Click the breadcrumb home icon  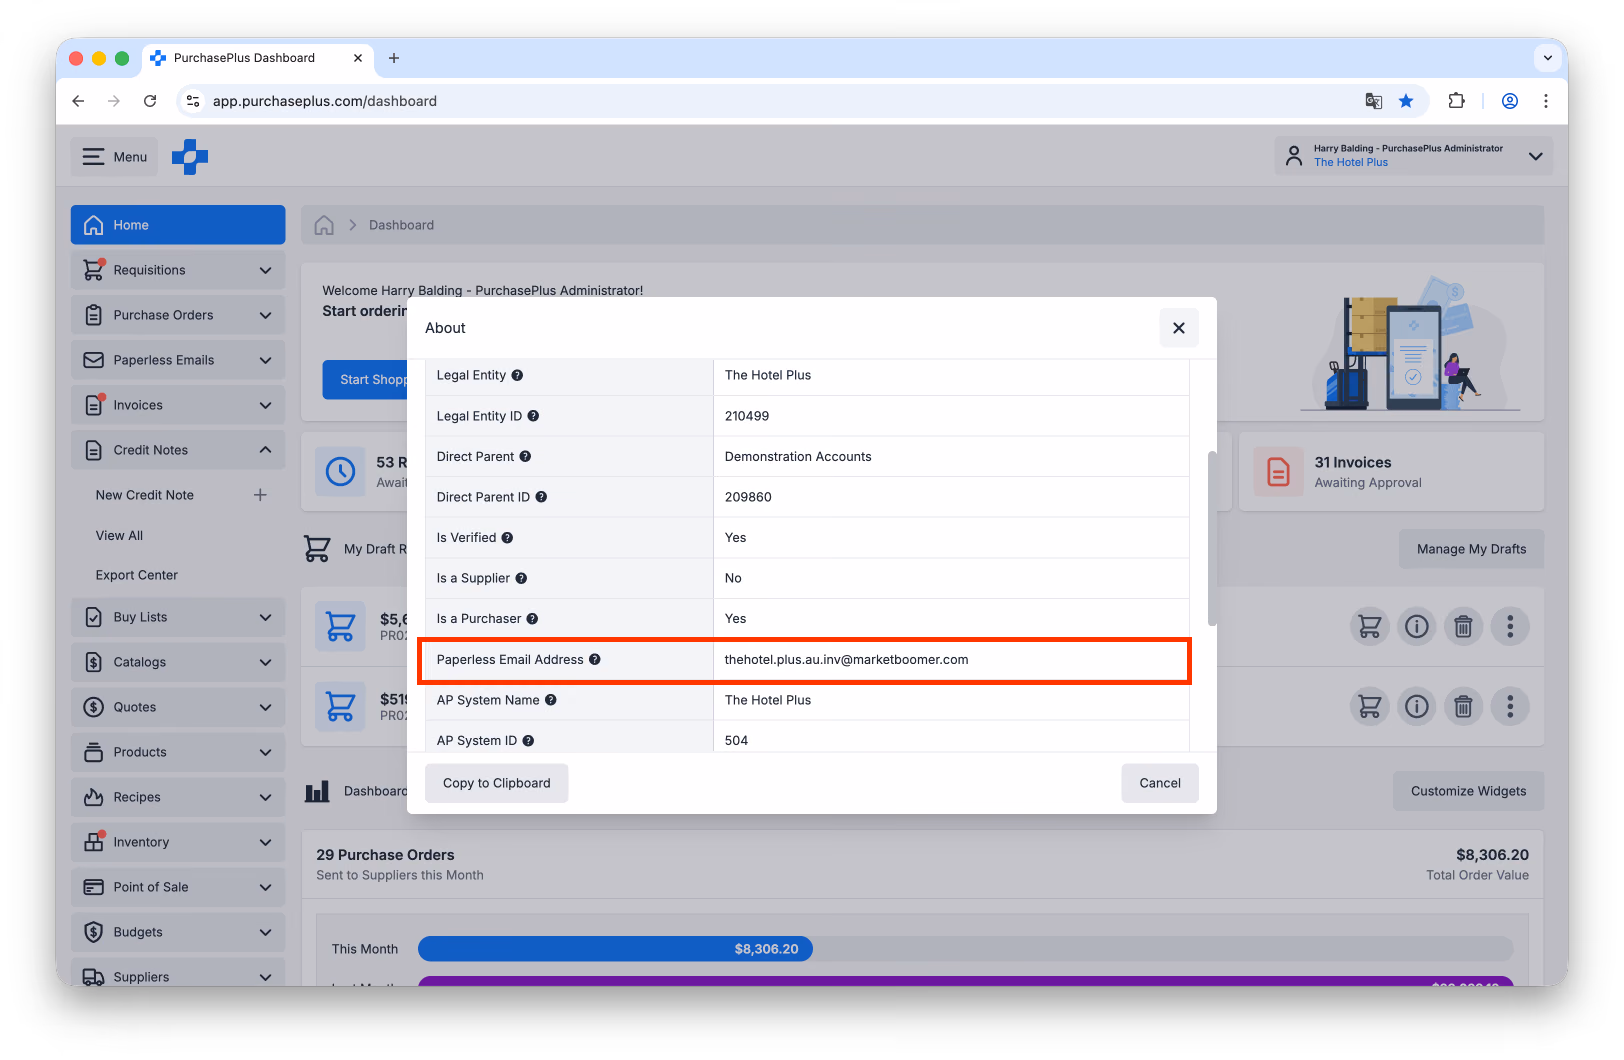(324, 225)
